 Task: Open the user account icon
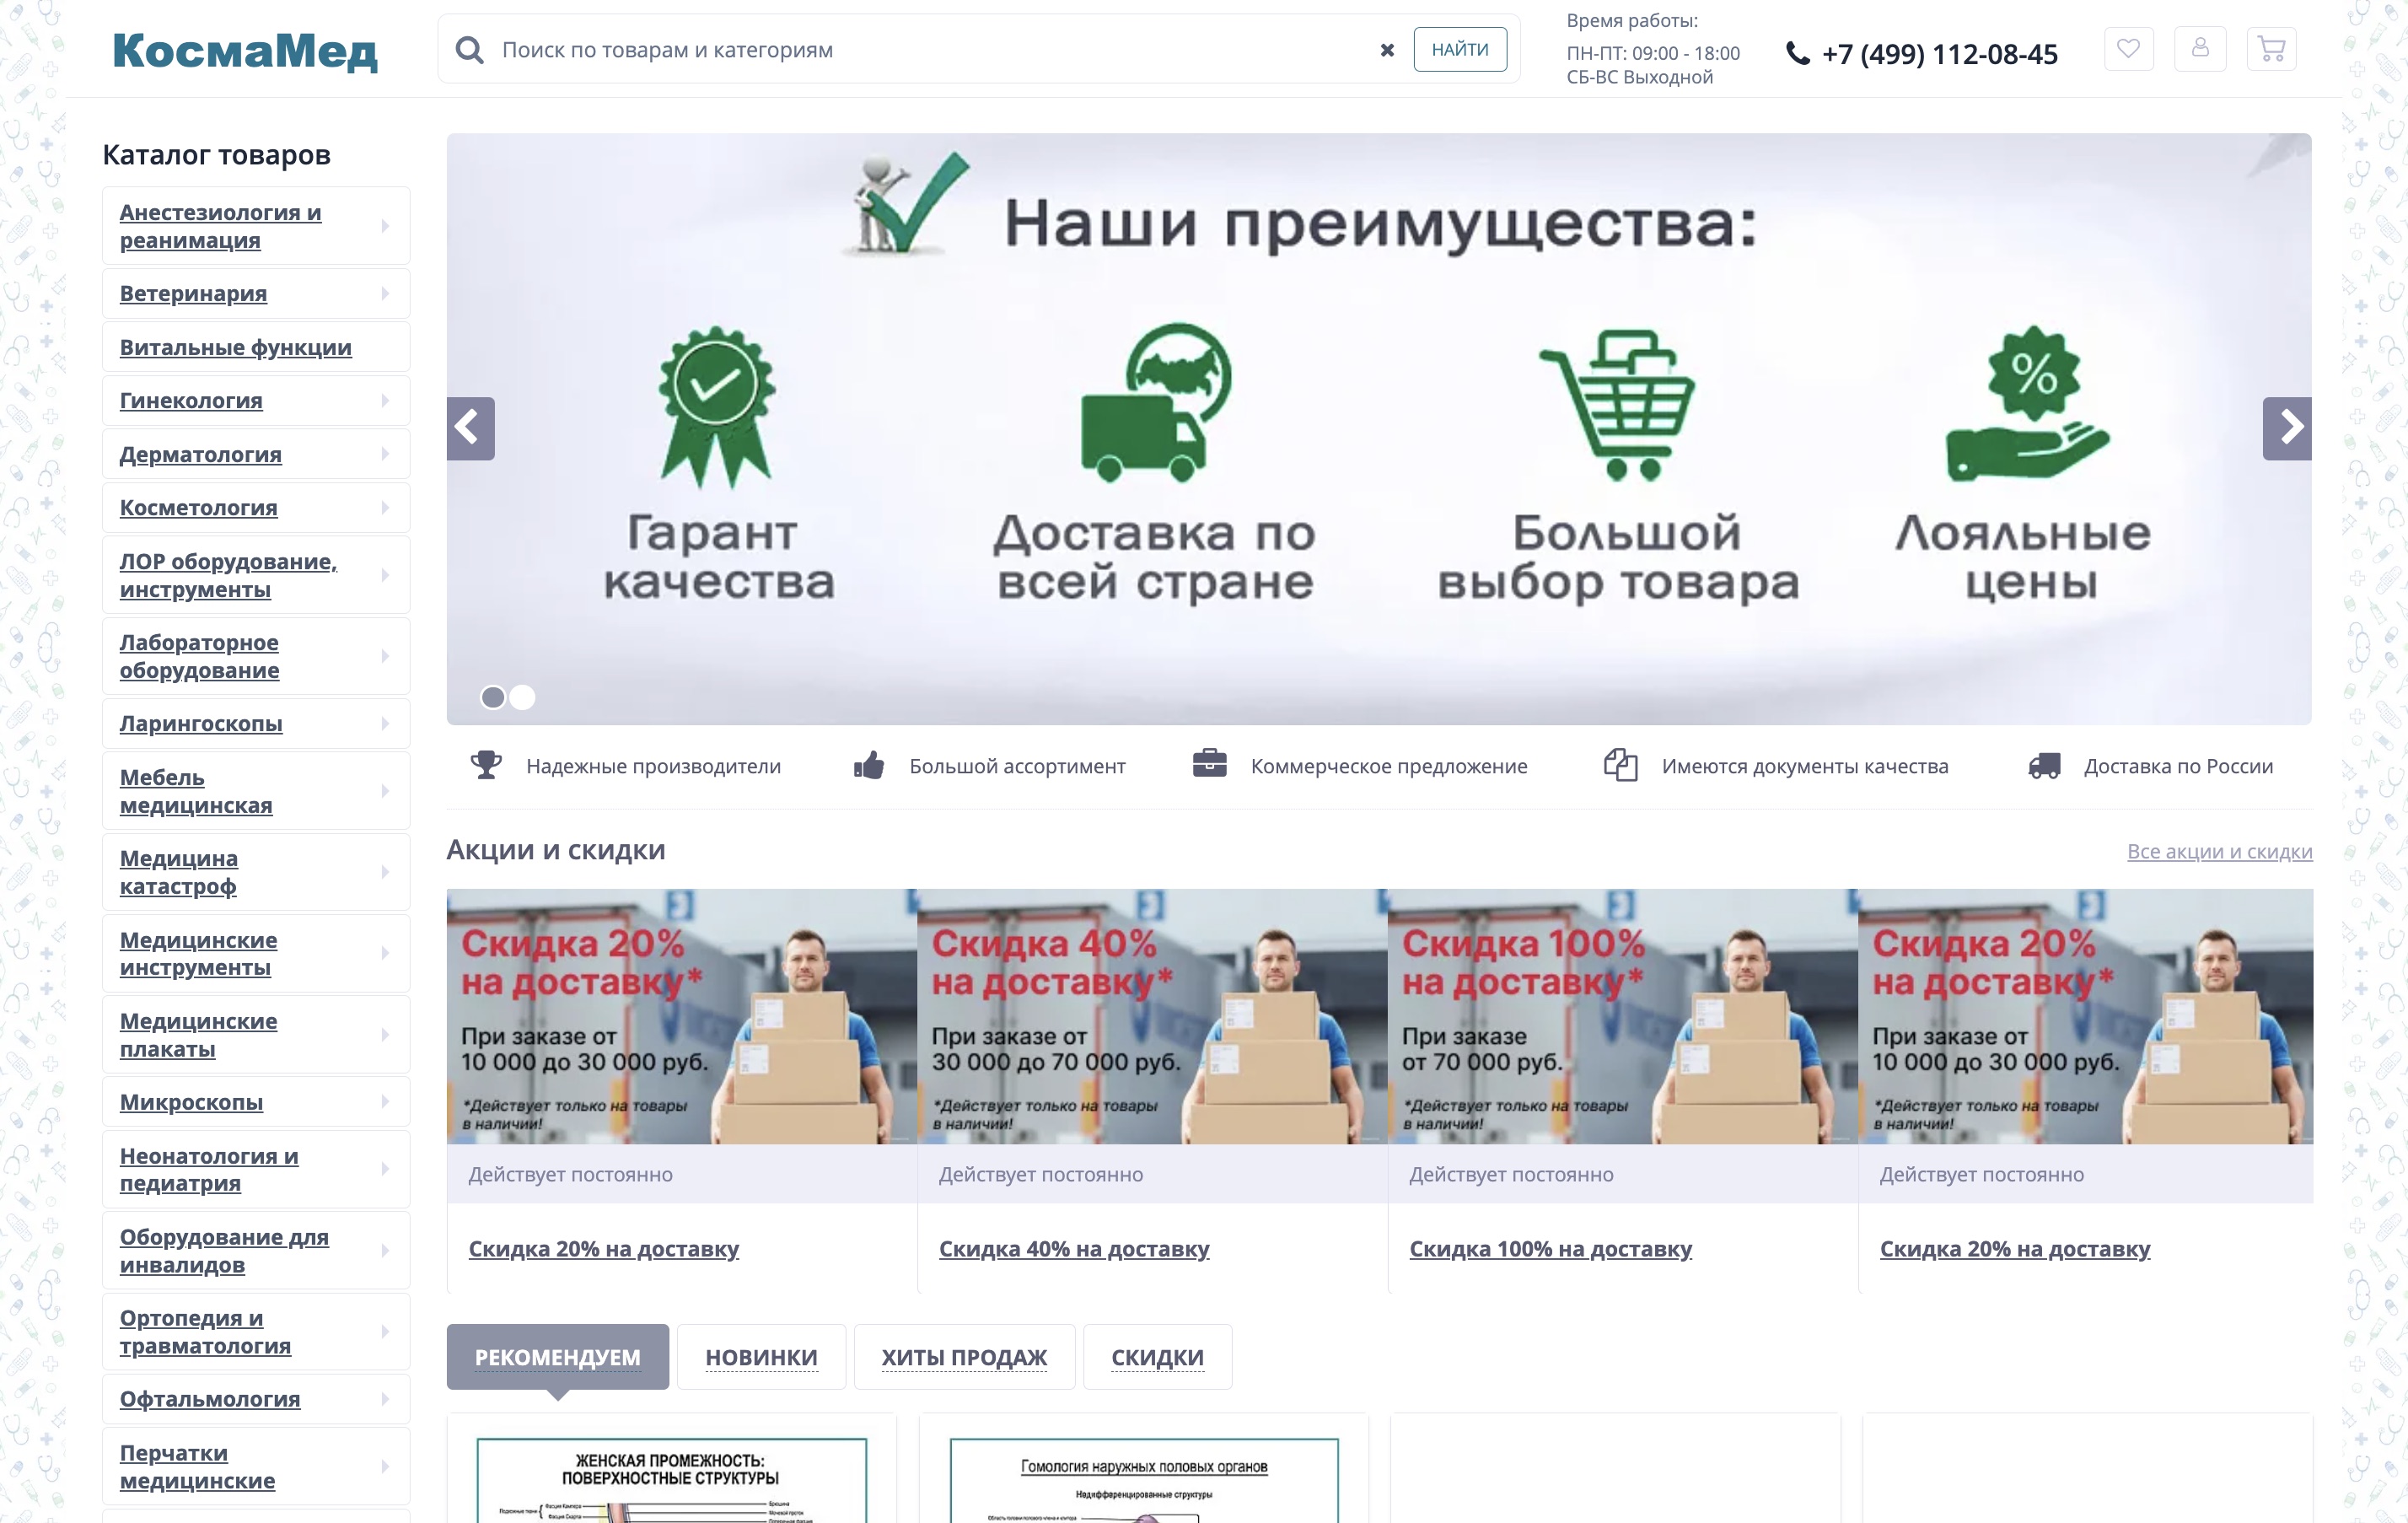pyautogui.click(x=2199, y=48)
